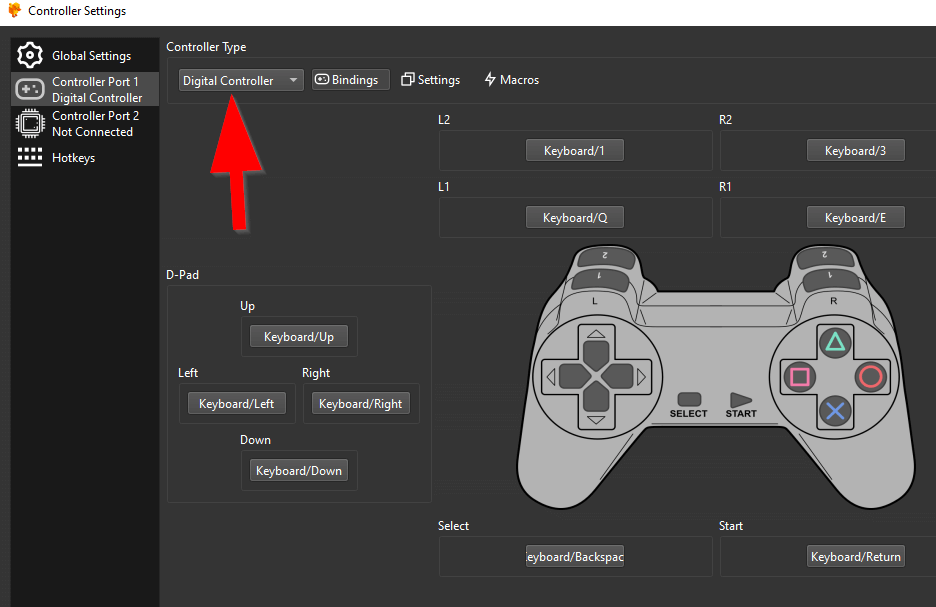Click the Controller Settings app icon in title bar
This screenshot has width=936, height=607.
(x=14, y=10)
